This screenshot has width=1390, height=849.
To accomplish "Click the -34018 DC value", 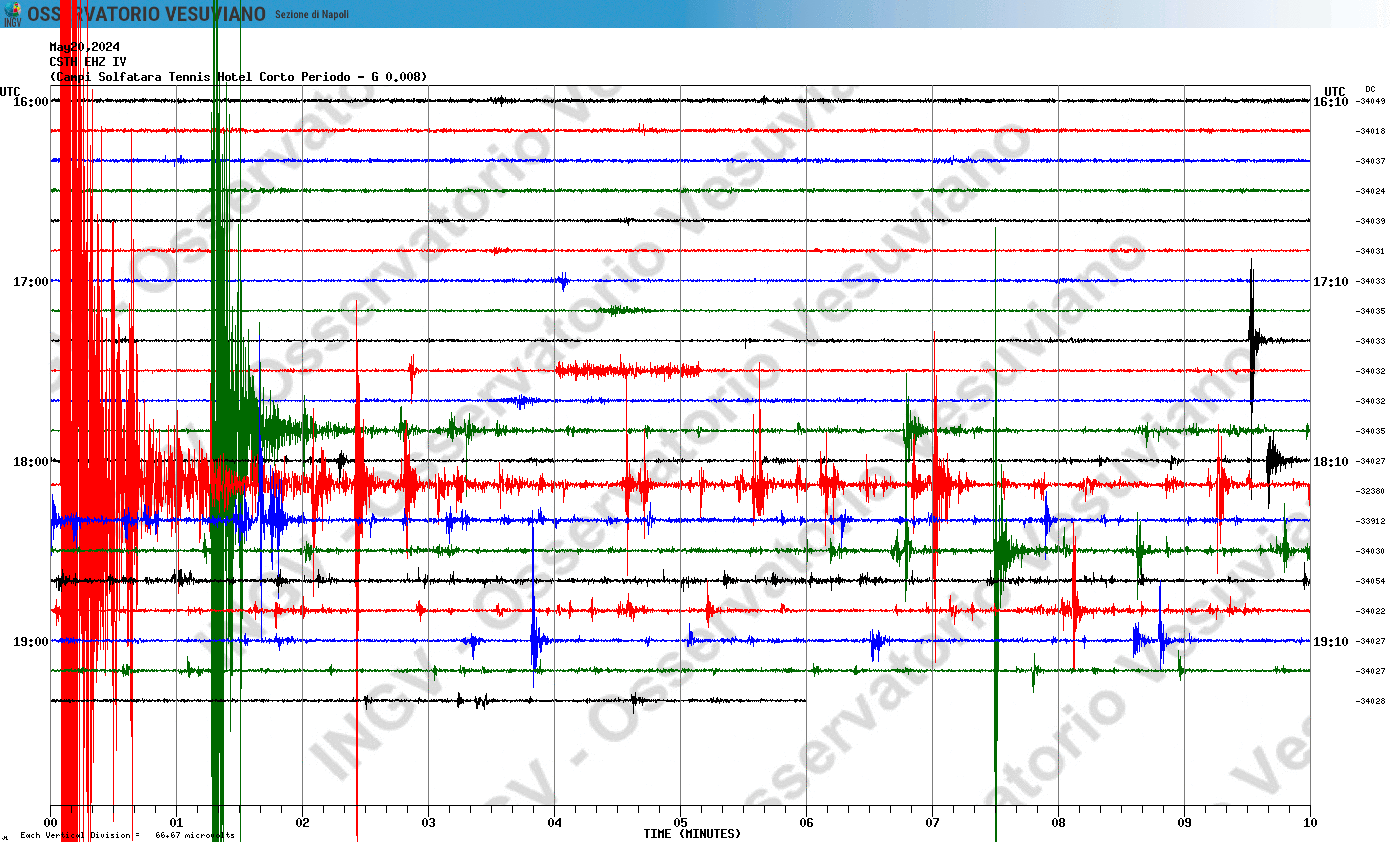I will pos(1371,131).
